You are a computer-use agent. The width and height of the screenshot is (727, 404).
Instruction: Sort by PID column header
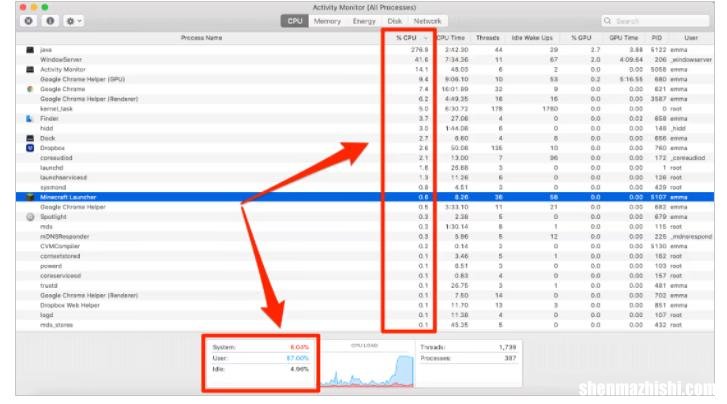[657, 38]
